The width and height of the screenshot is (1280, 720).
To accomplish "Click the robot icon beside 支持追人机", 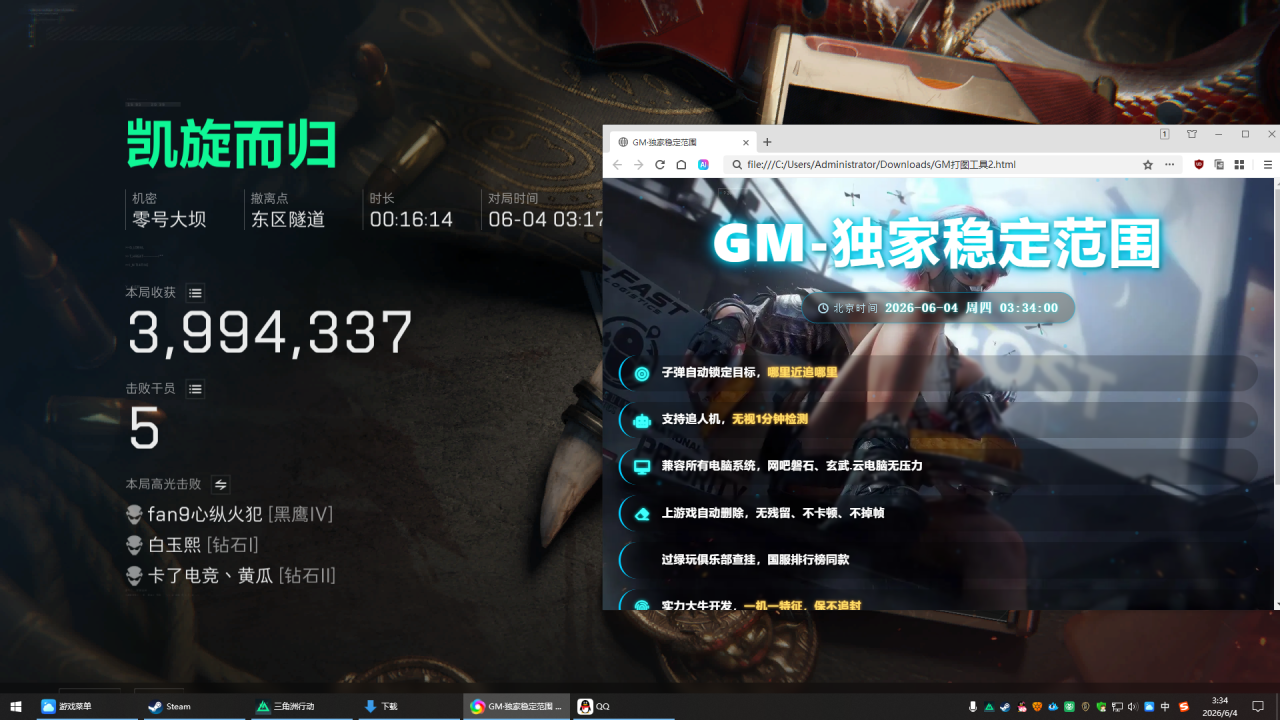I will point(642,420).
